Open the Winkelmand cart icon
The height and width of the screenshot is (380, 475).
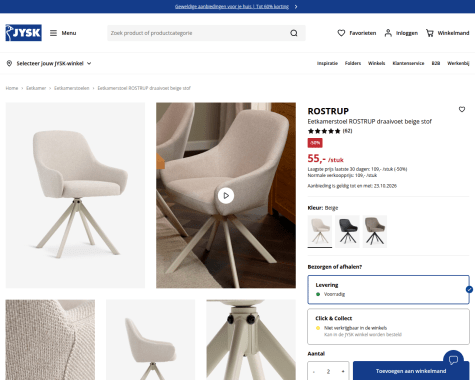(x=430, y=33)
